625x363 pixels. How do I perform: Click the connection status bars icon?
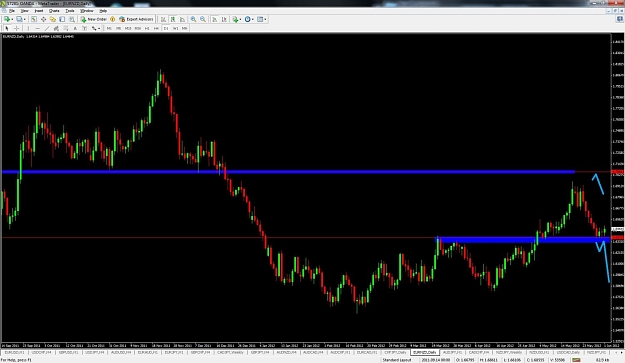576,360
